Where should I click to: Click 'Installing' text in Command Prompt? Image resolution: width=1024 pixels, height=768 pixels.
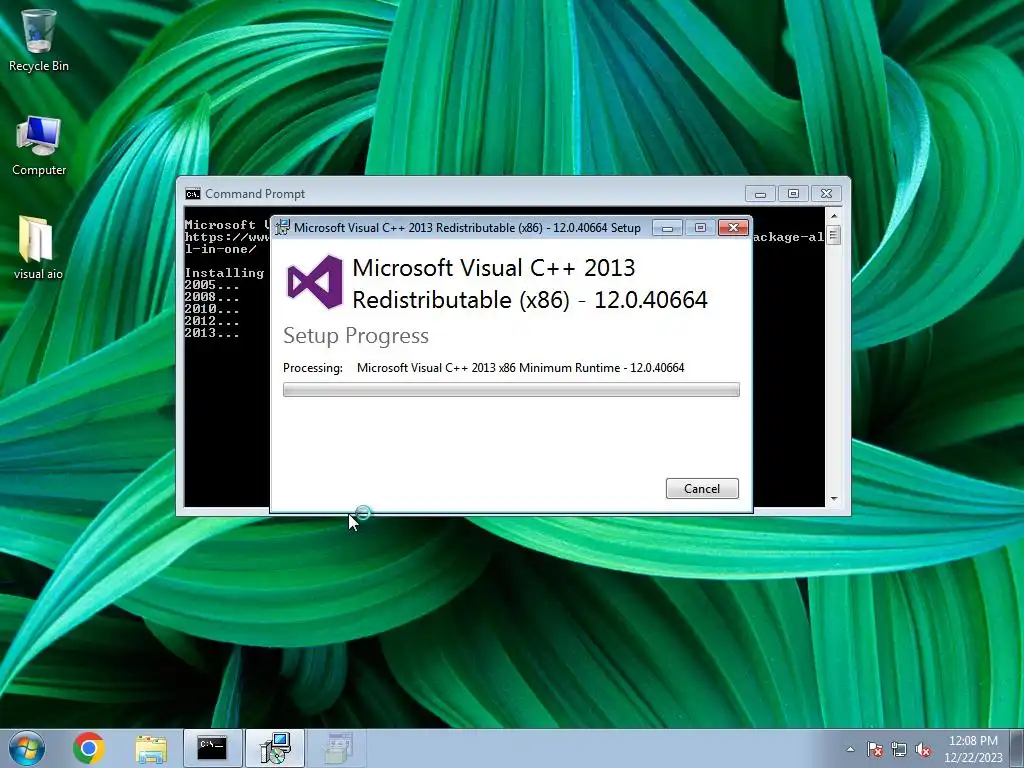point(225,273)
